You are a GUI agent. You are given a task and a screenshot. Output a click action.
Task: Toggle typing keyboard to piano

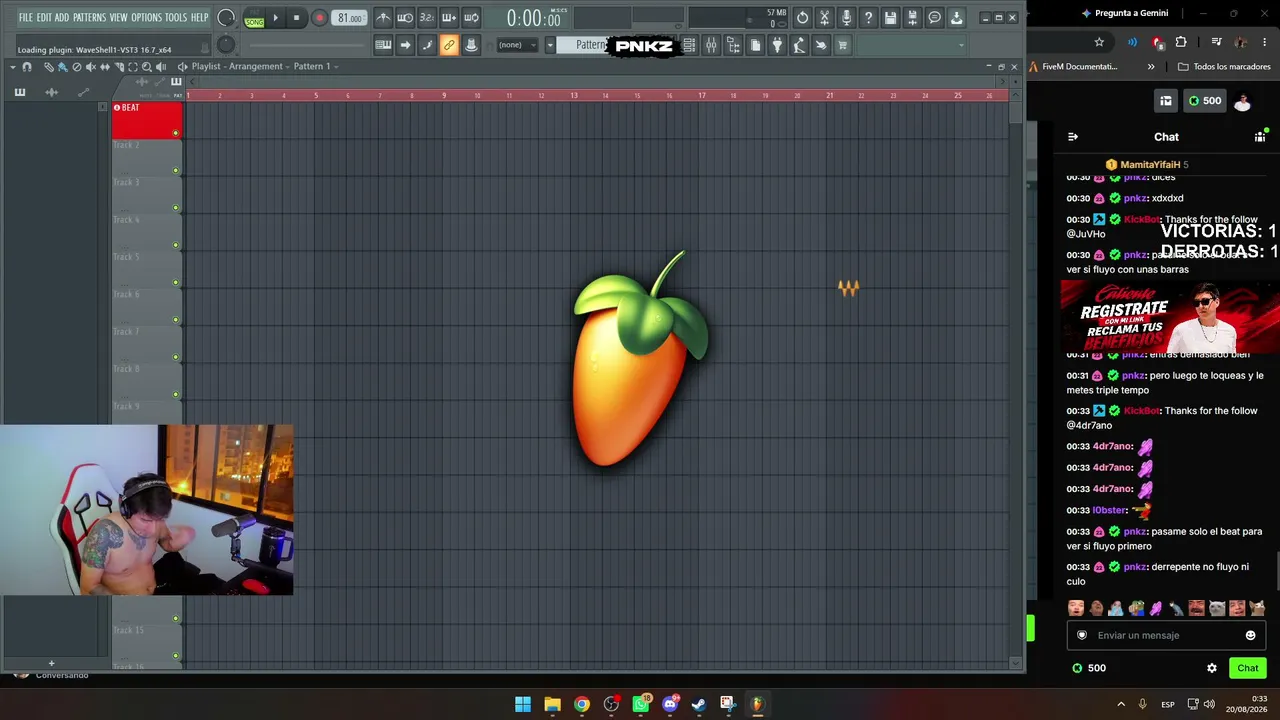click(383, 45)
